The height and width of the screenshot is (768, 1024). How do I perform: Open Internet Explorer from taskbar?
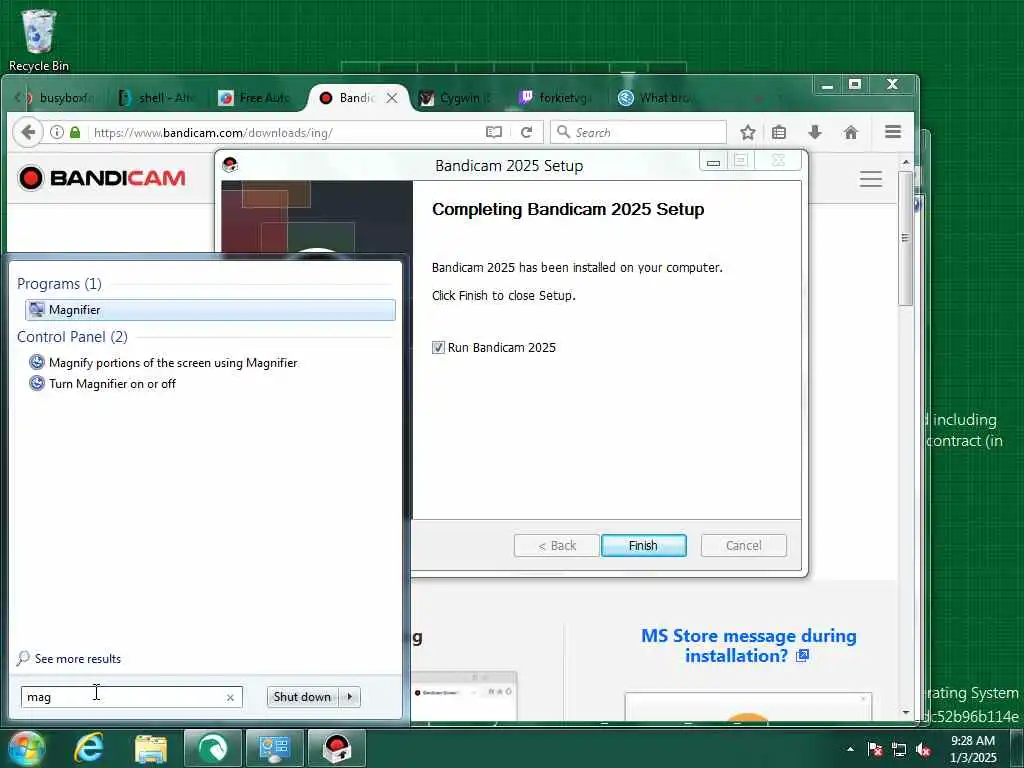click(x=88, y=748)
